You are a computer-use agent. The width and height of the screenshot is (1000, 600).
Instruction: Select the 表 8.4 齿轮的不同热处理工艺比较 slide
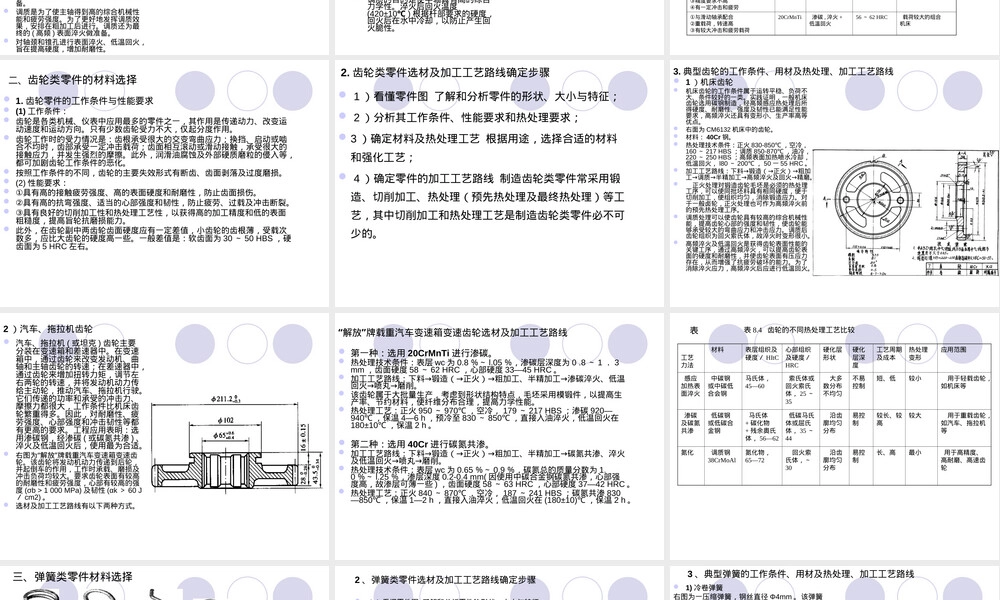click(x=835, y=437)
